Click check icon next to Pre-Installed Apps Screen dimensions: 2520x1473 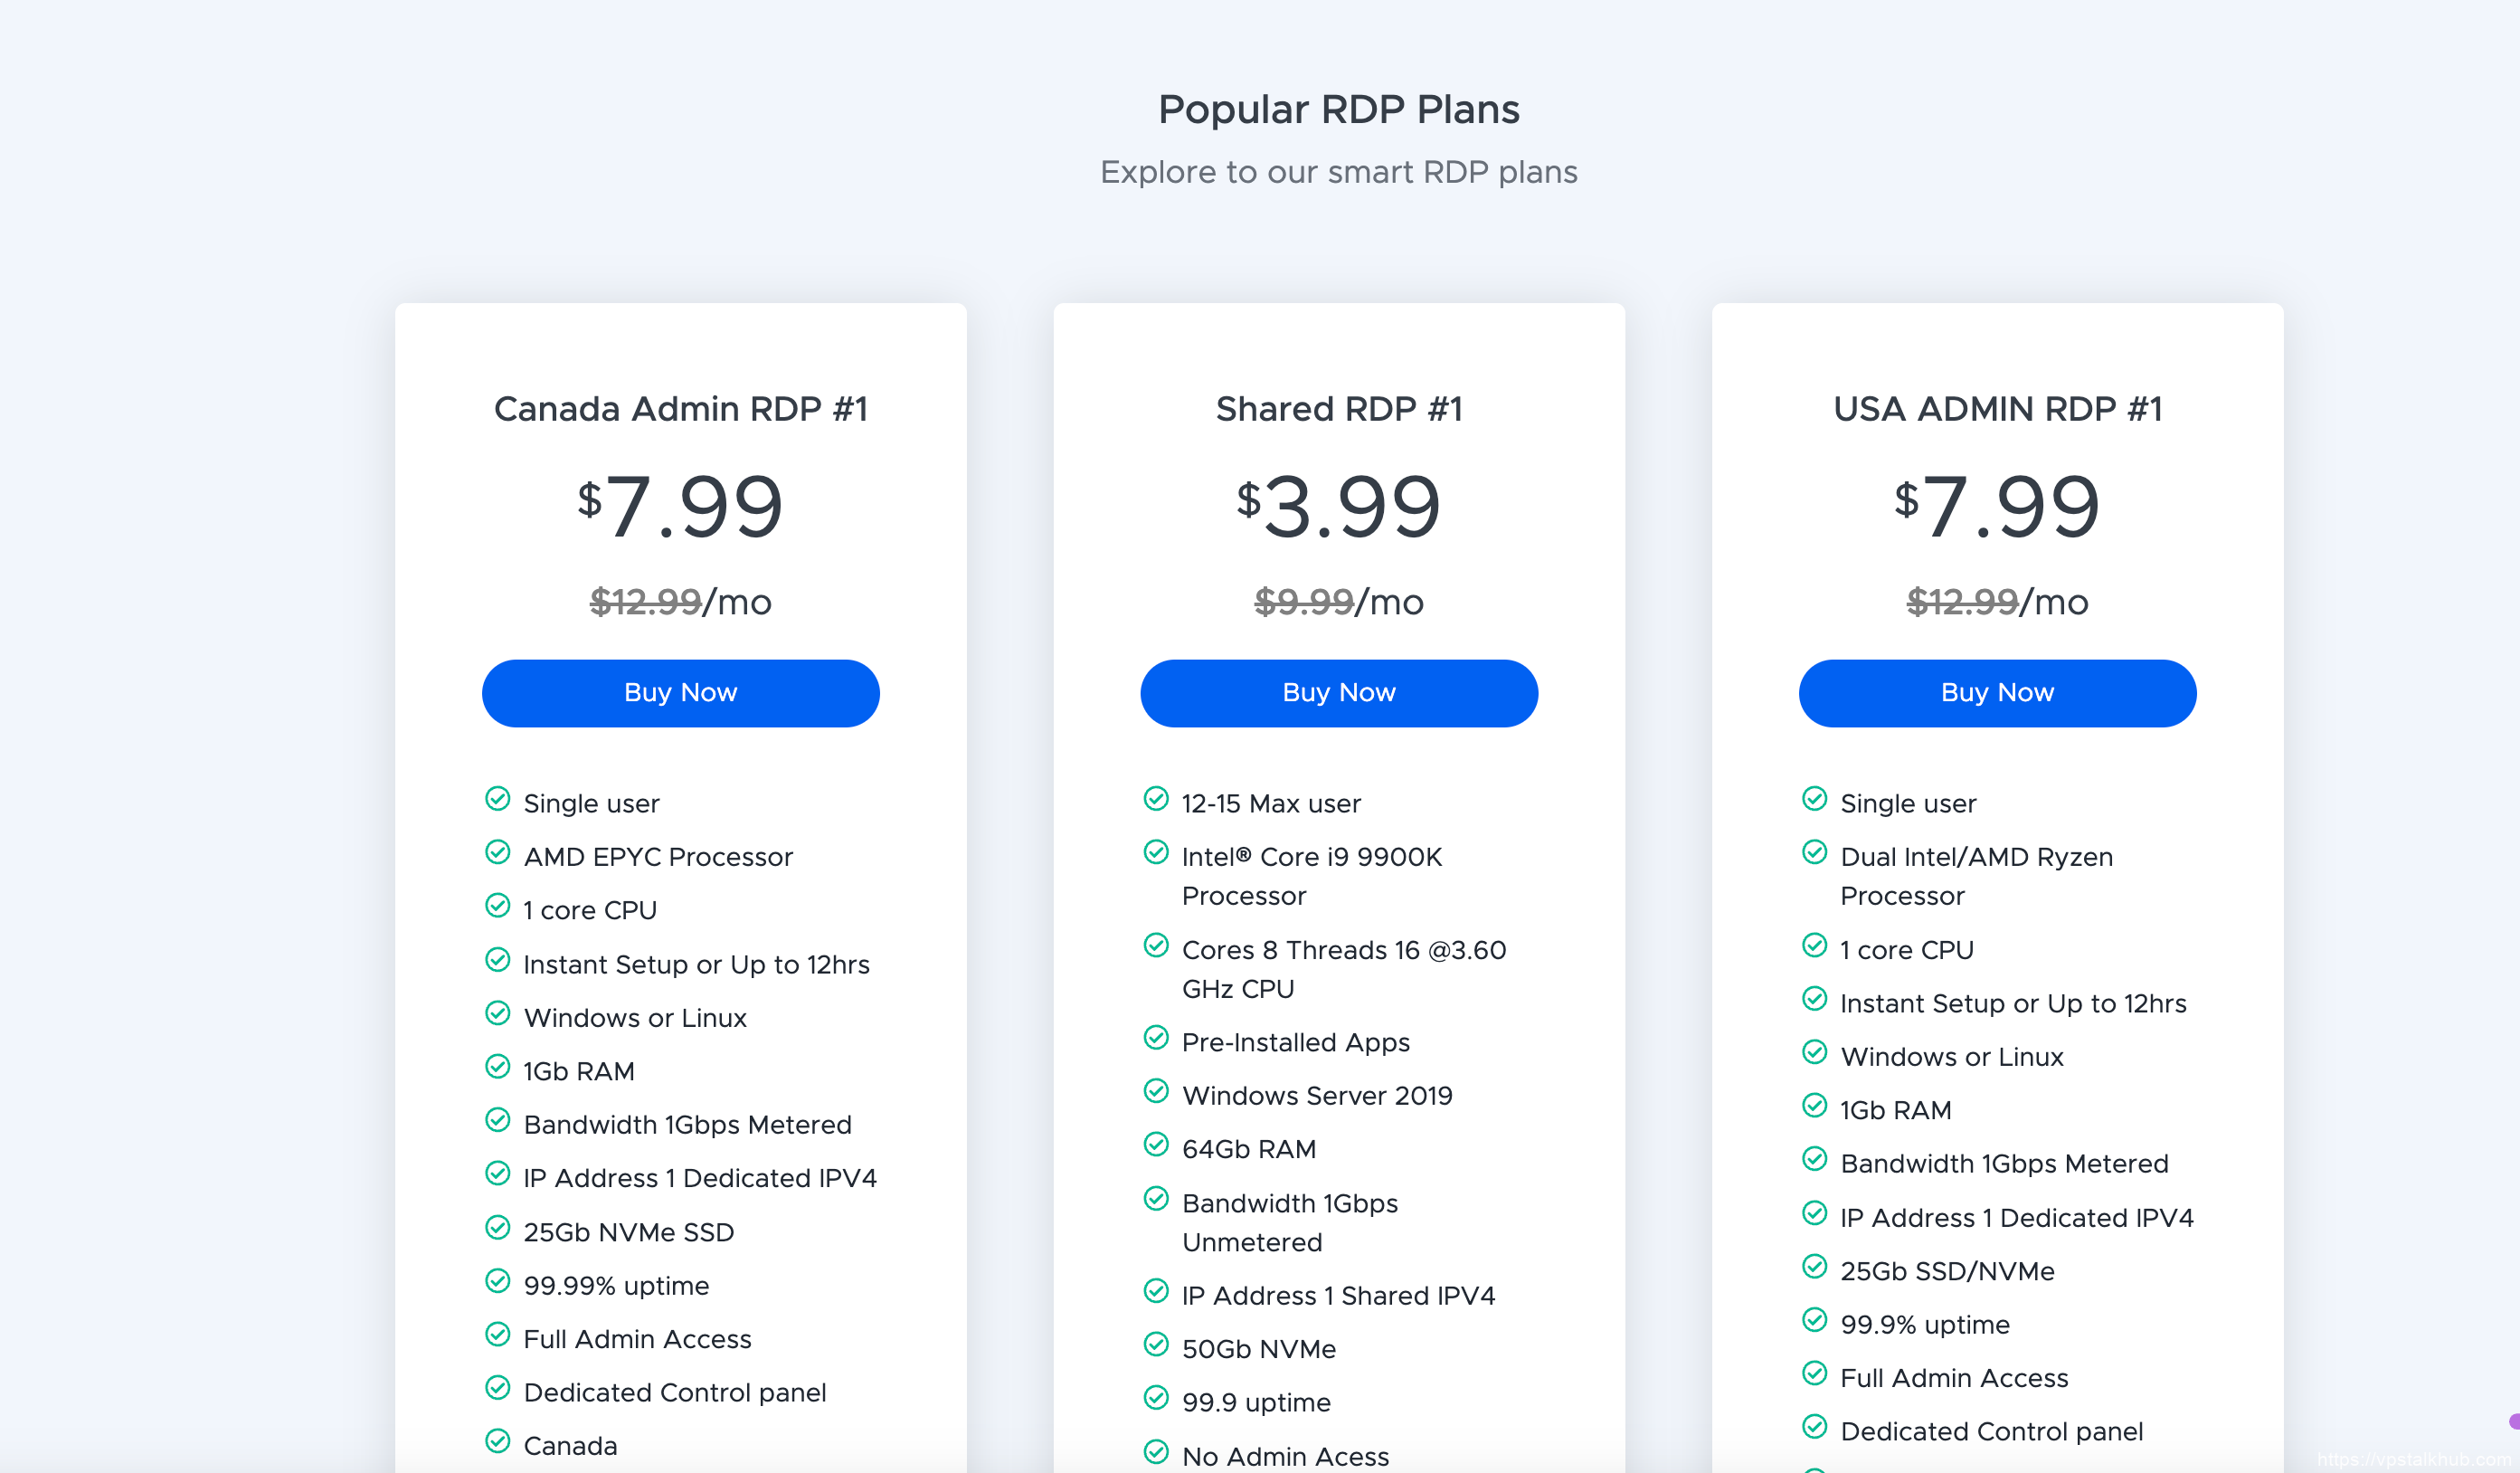pyautogui.click(x=1155, y=1038)
